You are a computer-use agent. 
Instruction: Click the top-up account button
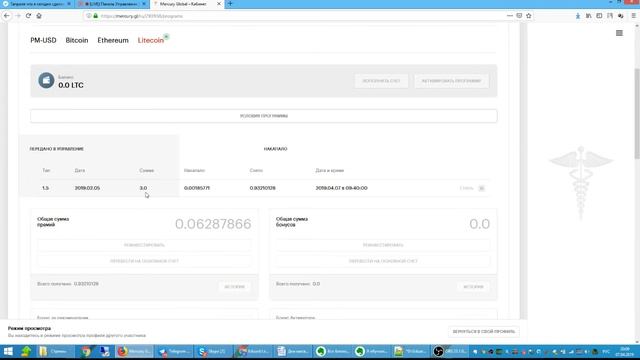(x=381, y=81)
